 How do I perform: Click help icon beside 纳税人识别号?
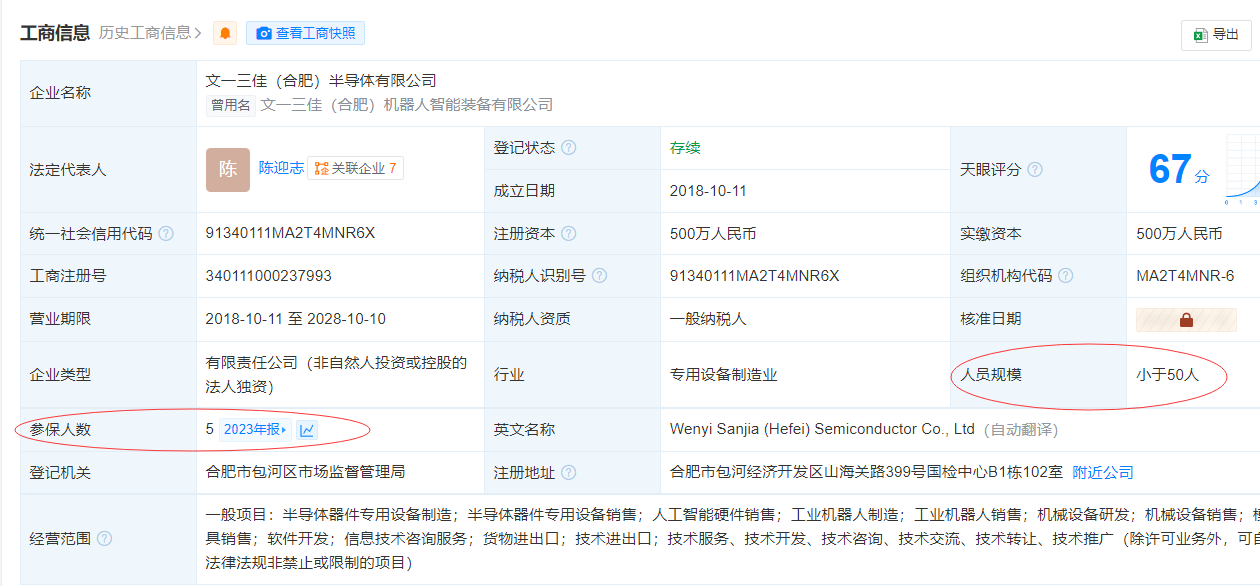coord(599,276)
